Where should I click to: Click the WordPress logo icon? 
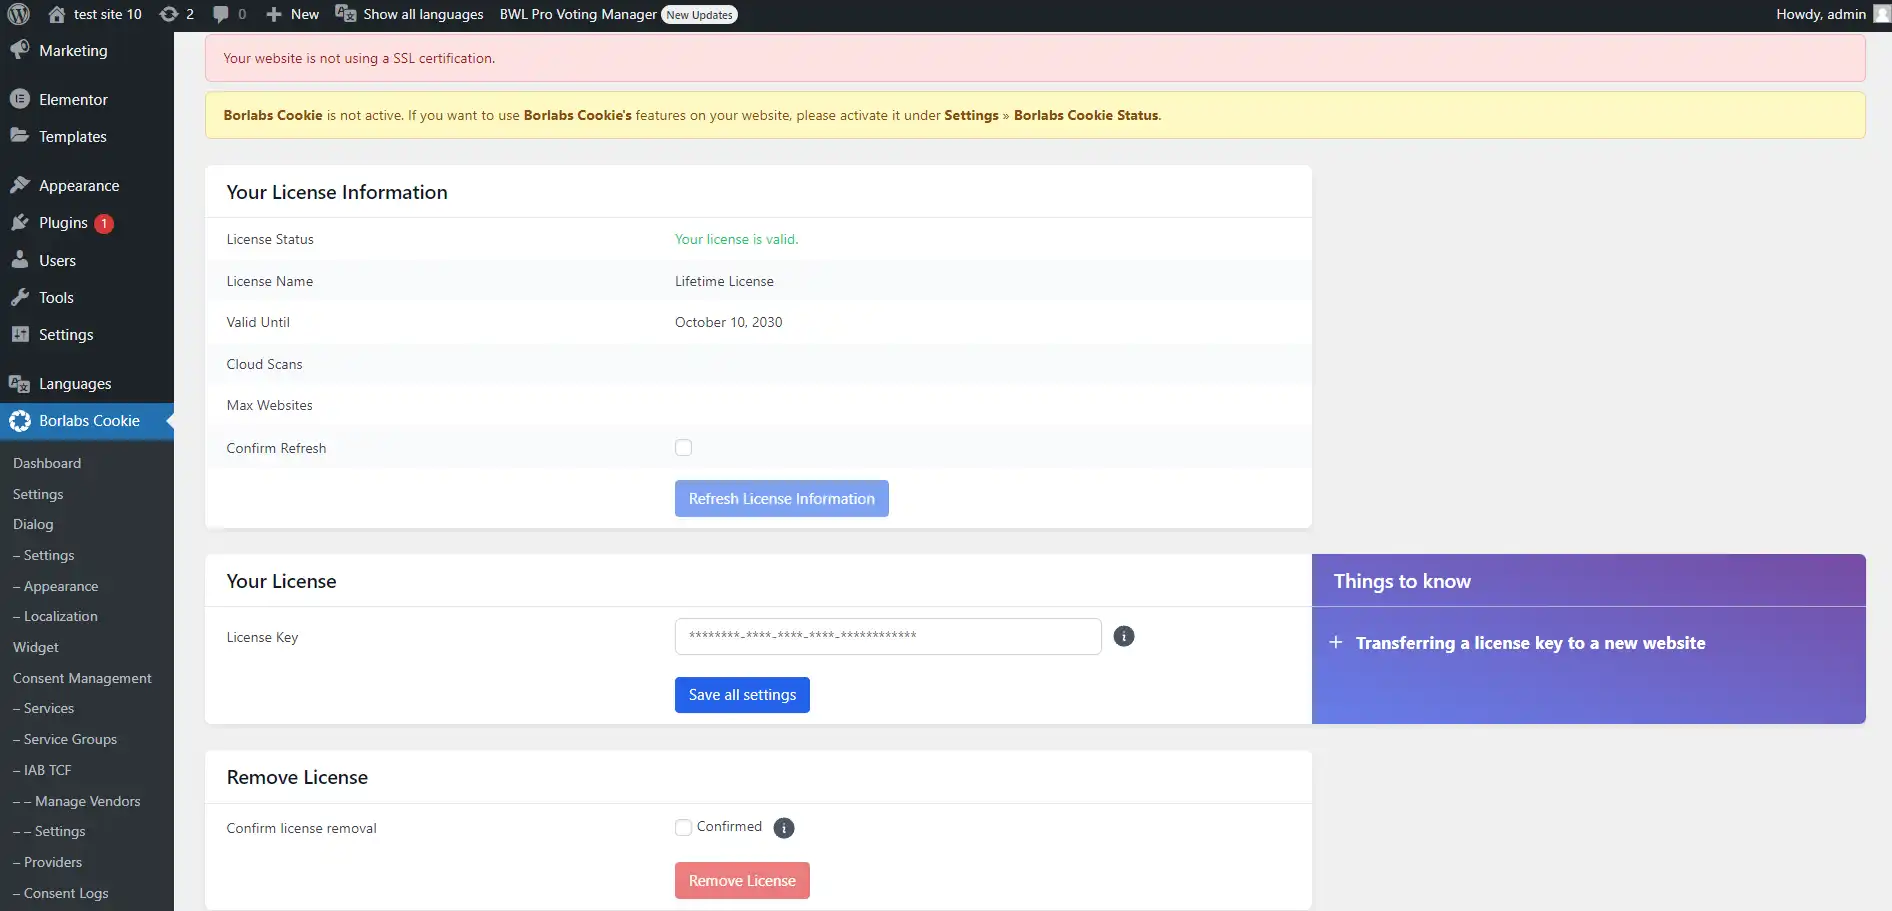click(19, 14)
